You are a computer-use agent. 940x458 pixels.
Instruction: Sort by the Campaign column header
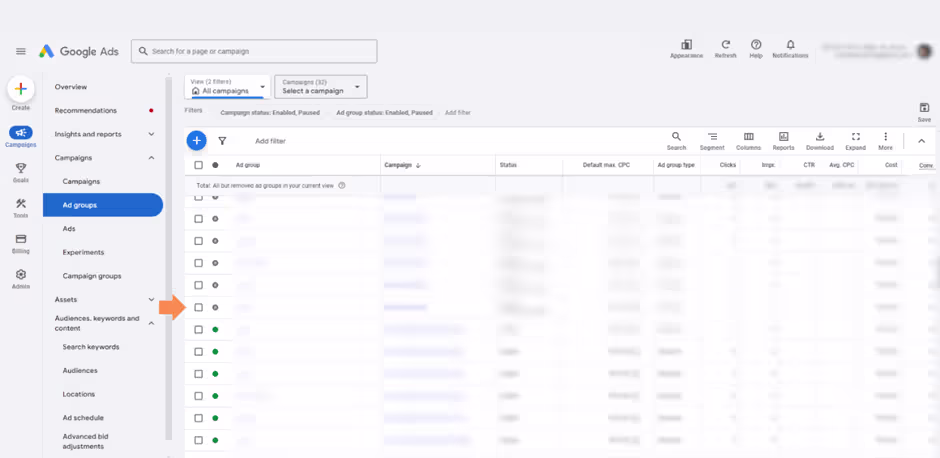[x=402, y=165]
